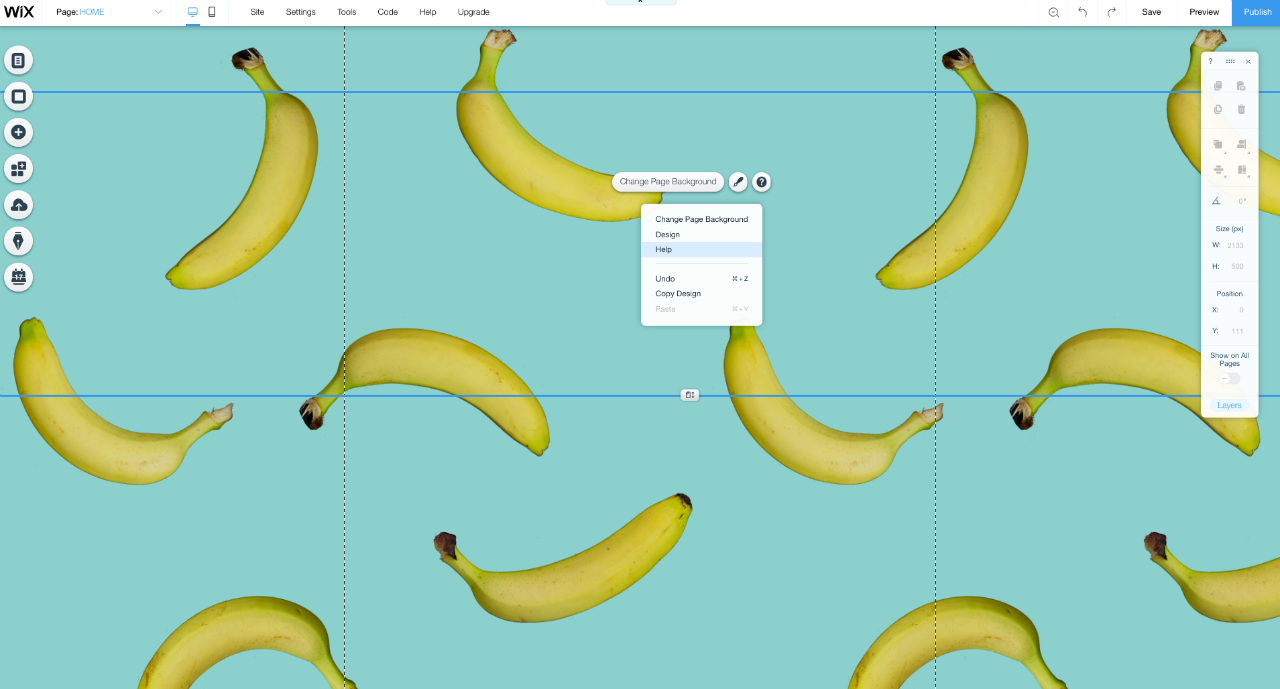Open the Help menu in top bar
The height and width of the screenshot is (689, 1280).
pyautogui.click(x=428, y=12)
